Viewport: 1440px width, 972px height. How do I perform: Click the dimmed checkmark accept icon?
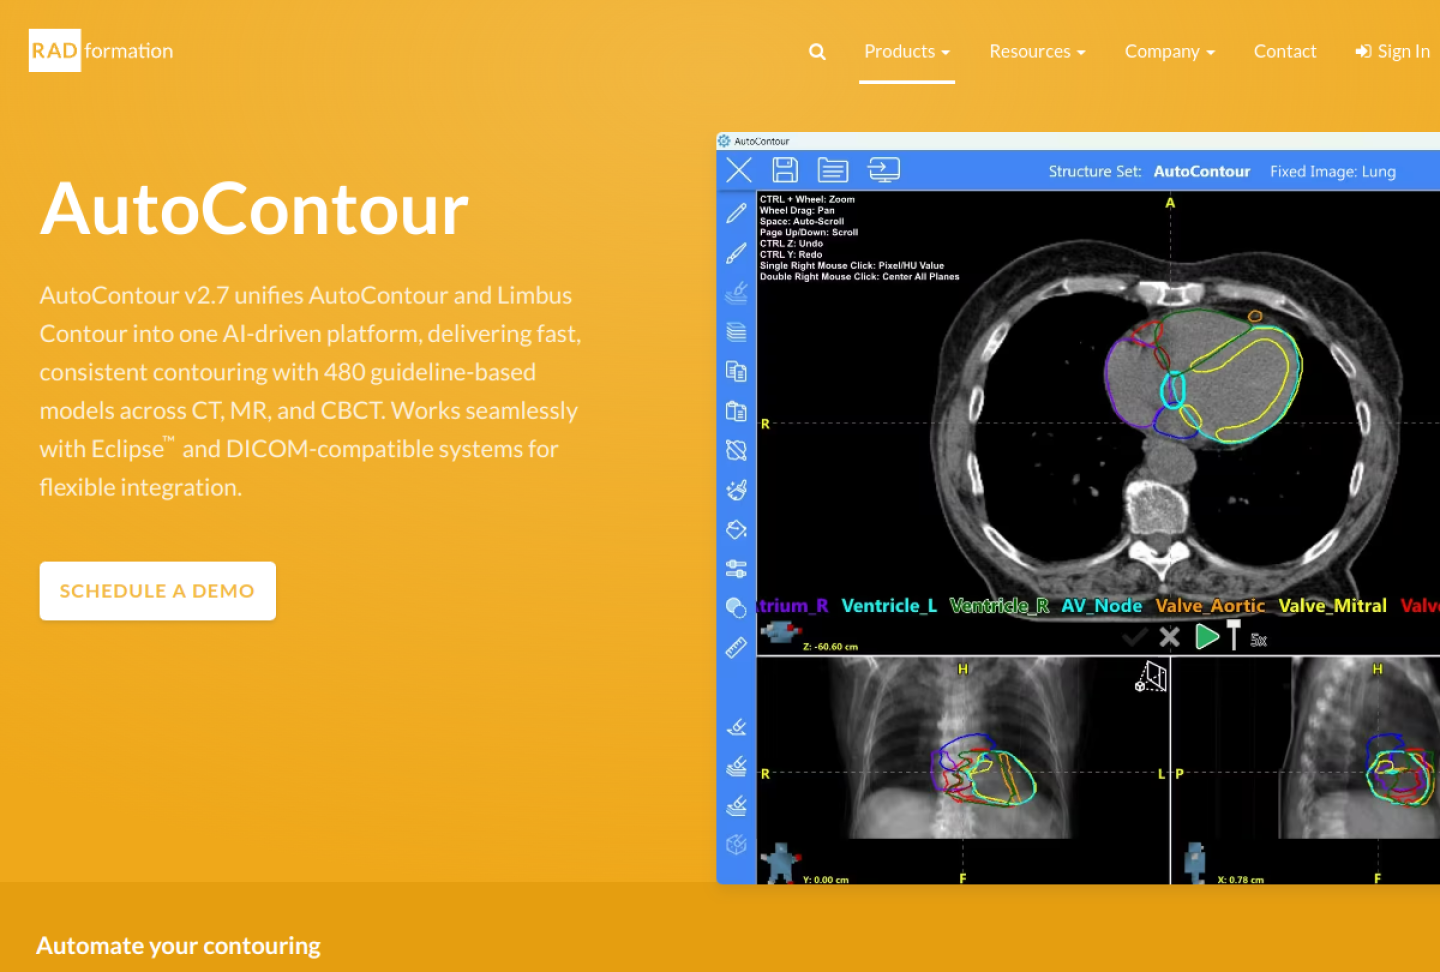coord(1134,637)
